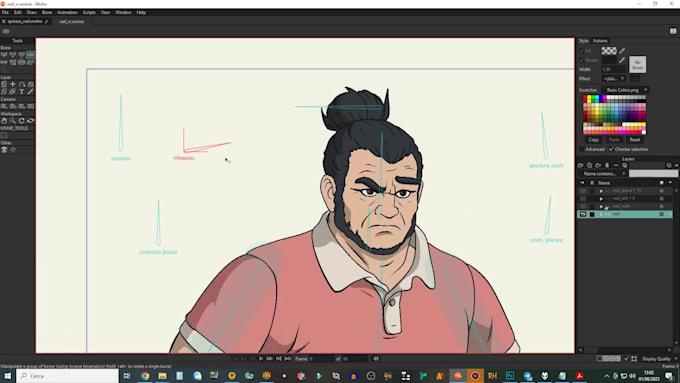The width and height of the screenshot is (680, 383).
Task: Click the Fill color checkered swatch
Action: (609, 51)
